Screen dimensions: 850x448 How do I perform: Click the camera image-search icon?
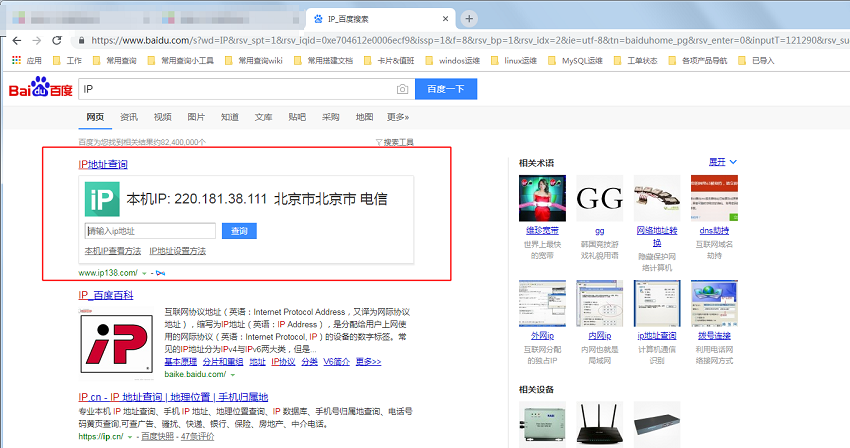click(x=402, y=89)
